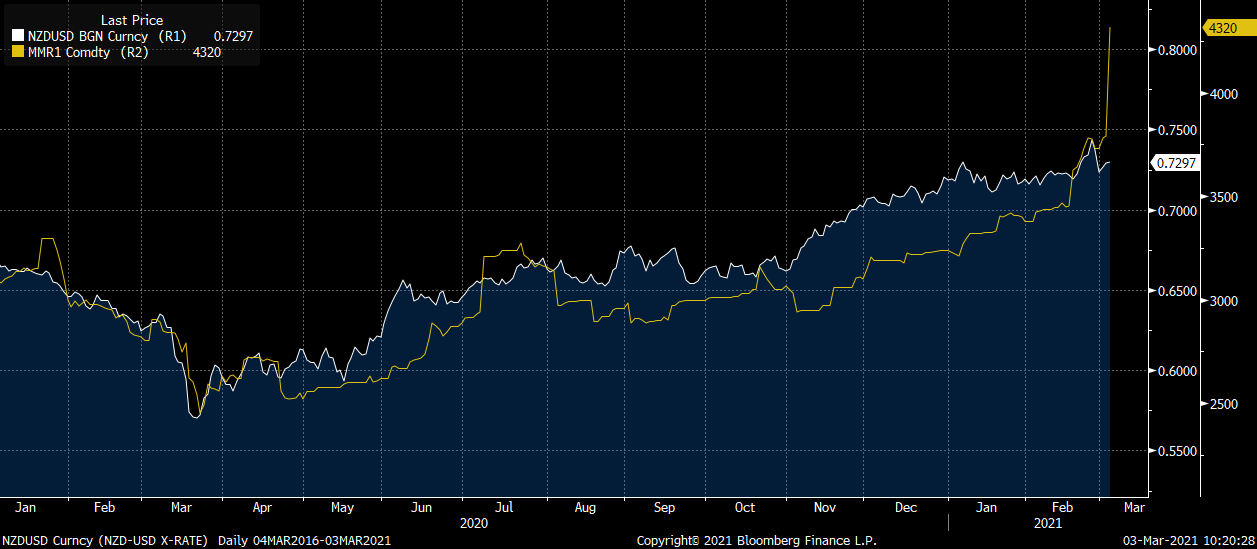Click the 2020 year label

pyautogui.click(x=474, y=523)
